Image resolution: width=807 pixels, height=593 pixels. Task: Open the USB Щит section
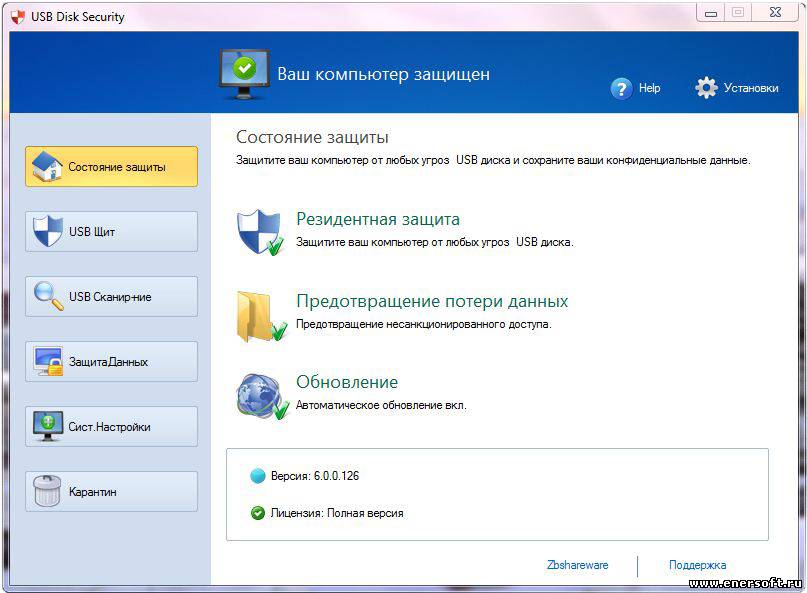(x=111, y=231)
